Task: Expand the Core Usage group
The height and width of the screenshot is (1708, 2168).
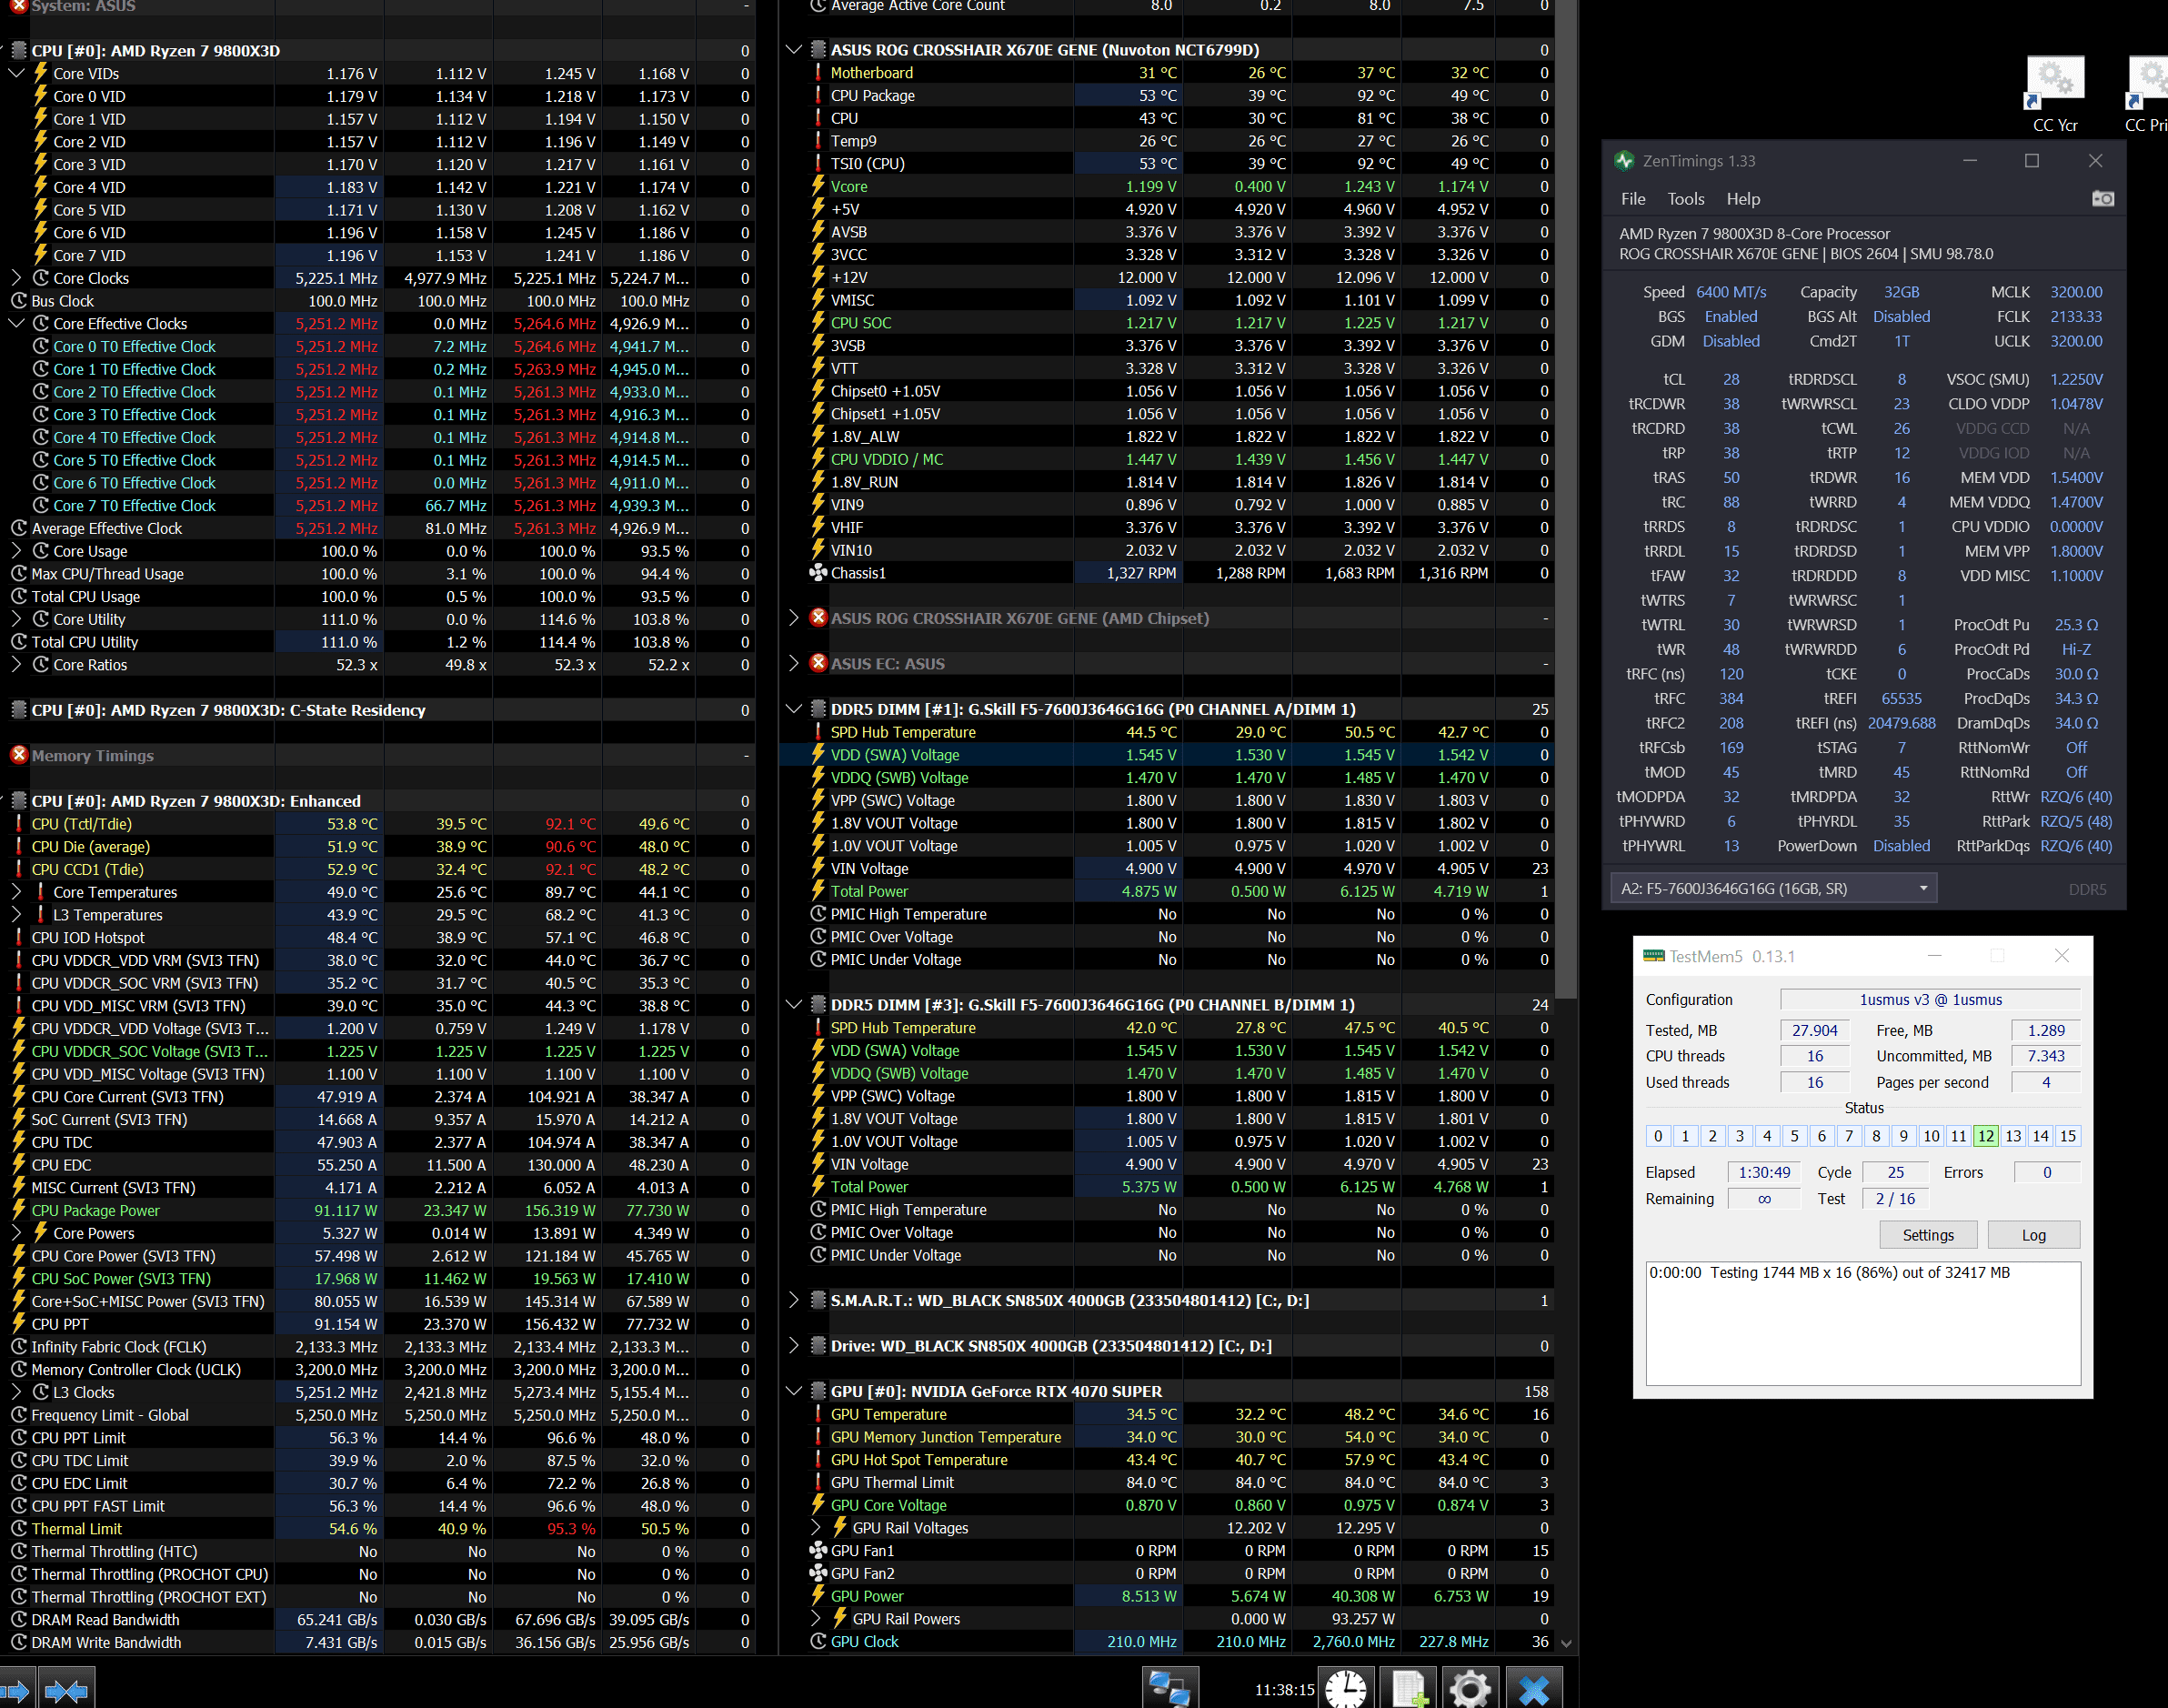Action: click(16, 551)
